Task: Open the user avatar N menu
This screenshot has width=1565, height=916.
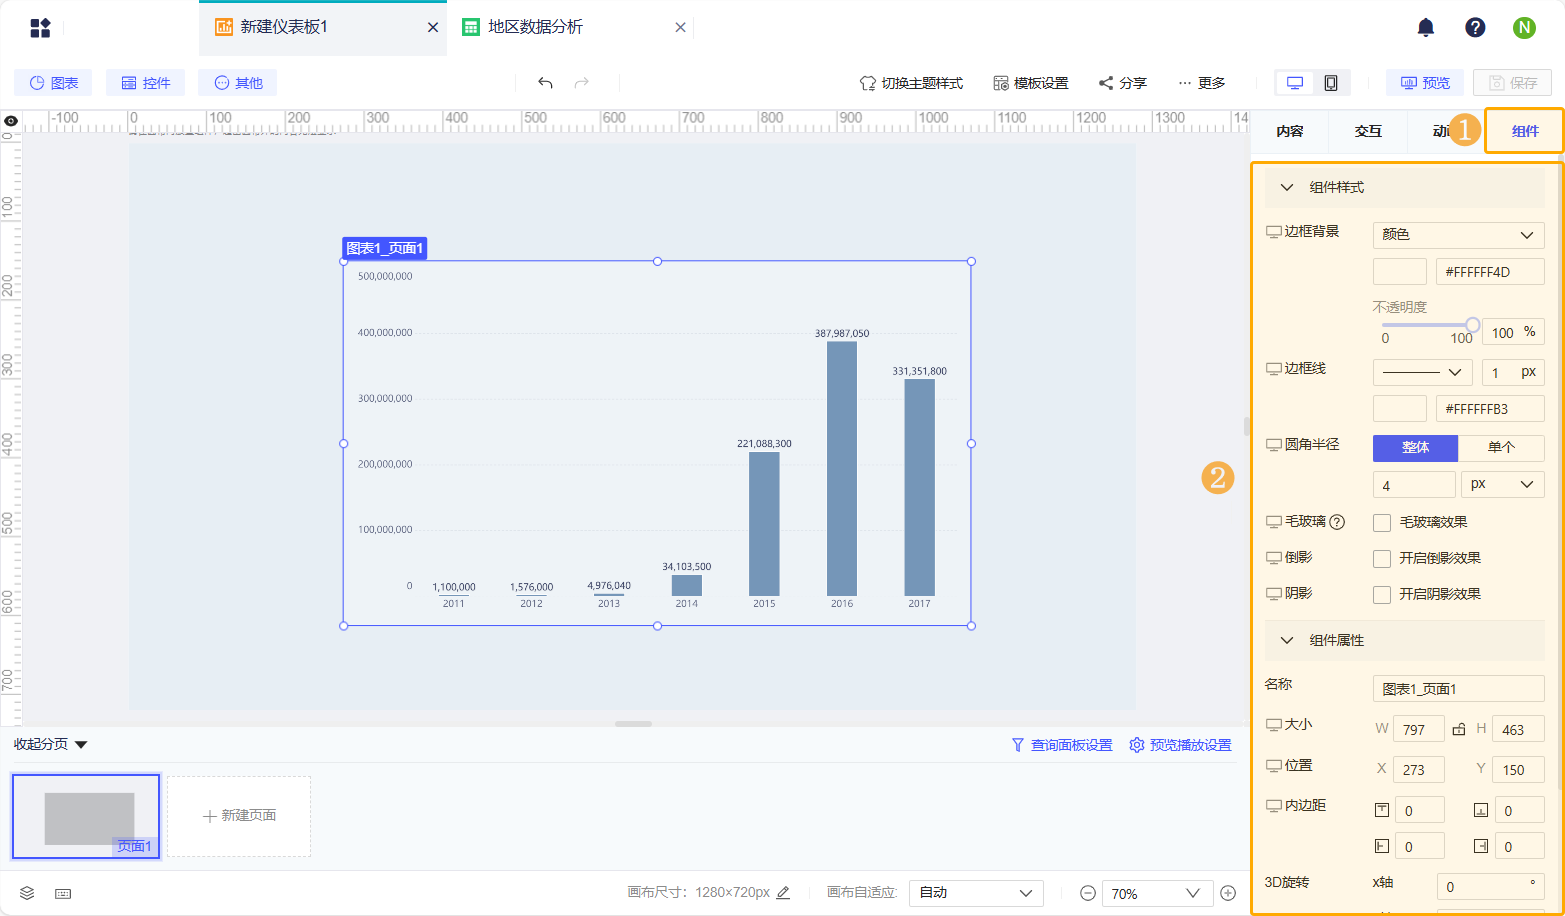Action: click(1524, 28)
